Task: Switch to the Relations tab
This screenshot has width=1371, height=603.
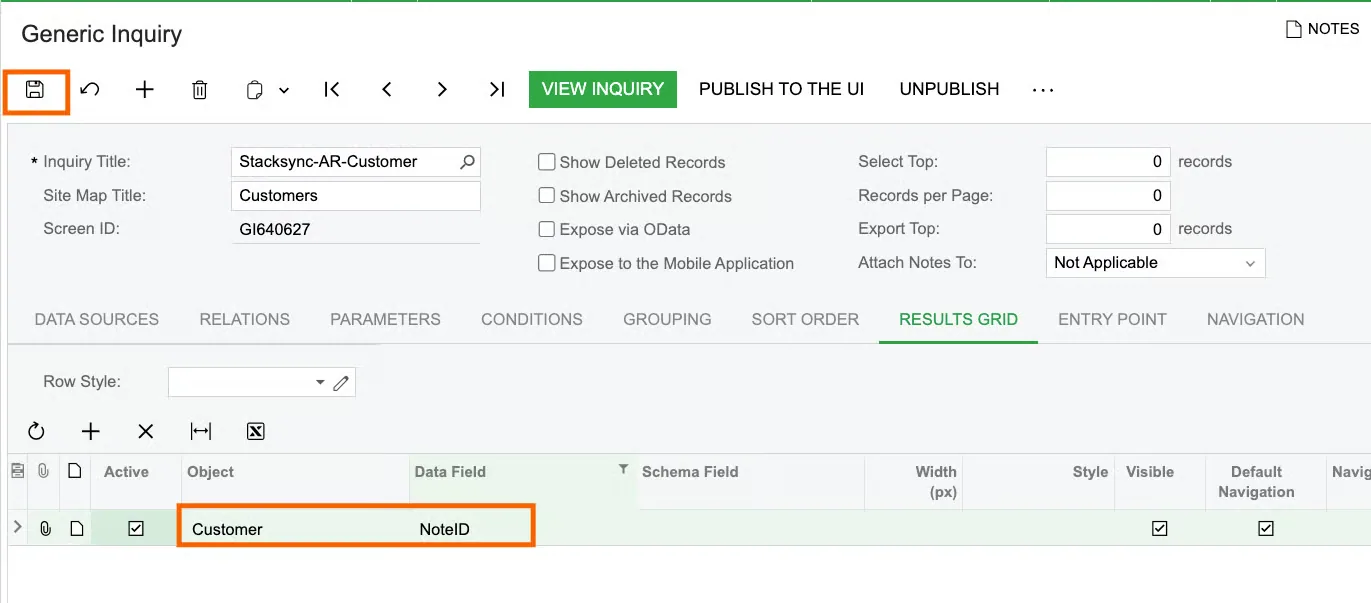Action: (245, 319)
